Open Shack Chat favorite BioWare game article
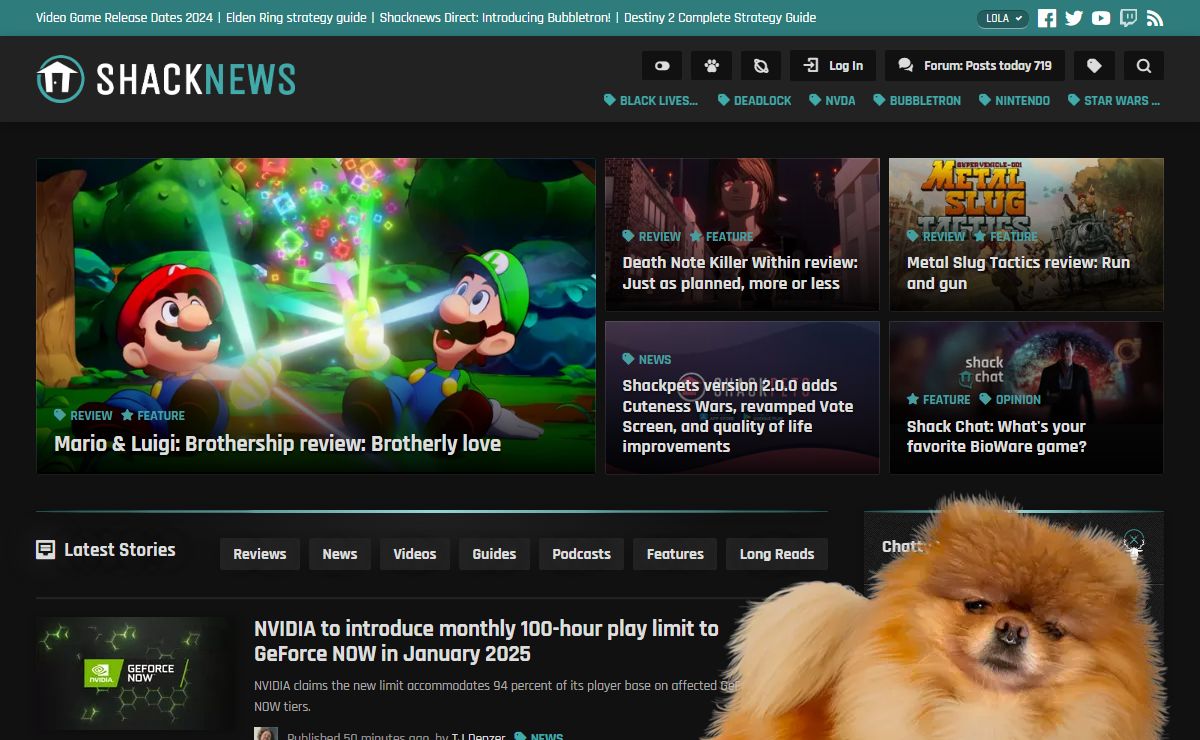Viewport: 1200px width, 740px height. pyautogui.click(x=997, y=436)
